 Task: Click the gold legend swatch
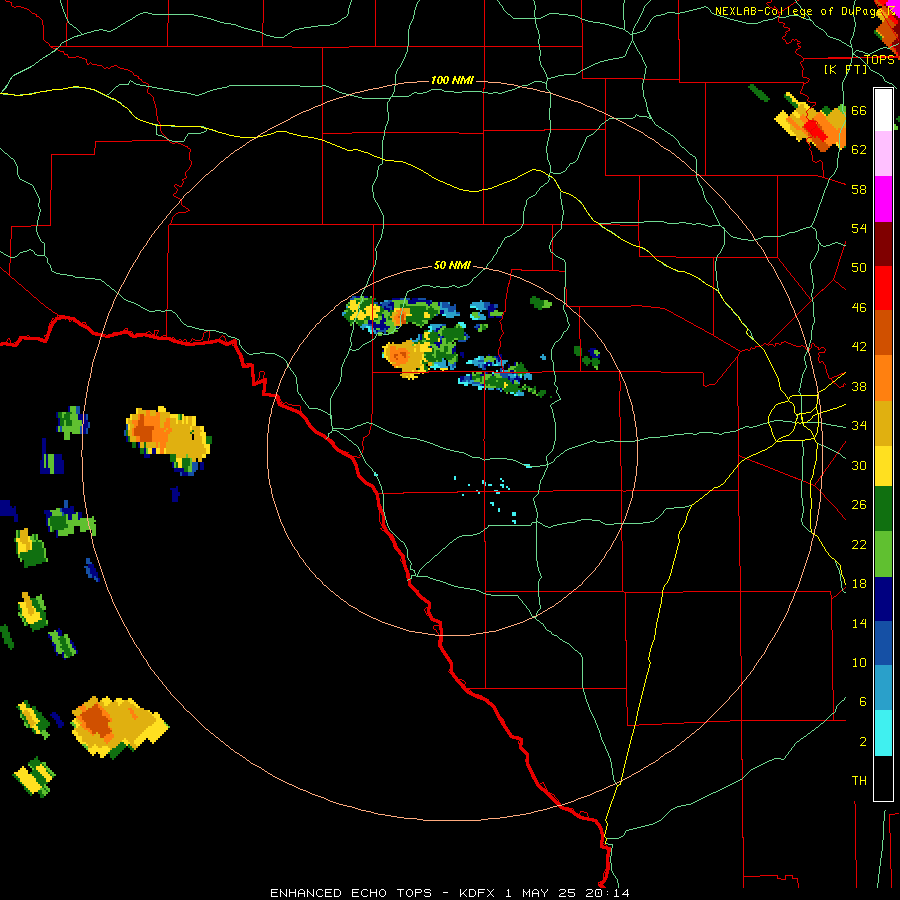883,423
